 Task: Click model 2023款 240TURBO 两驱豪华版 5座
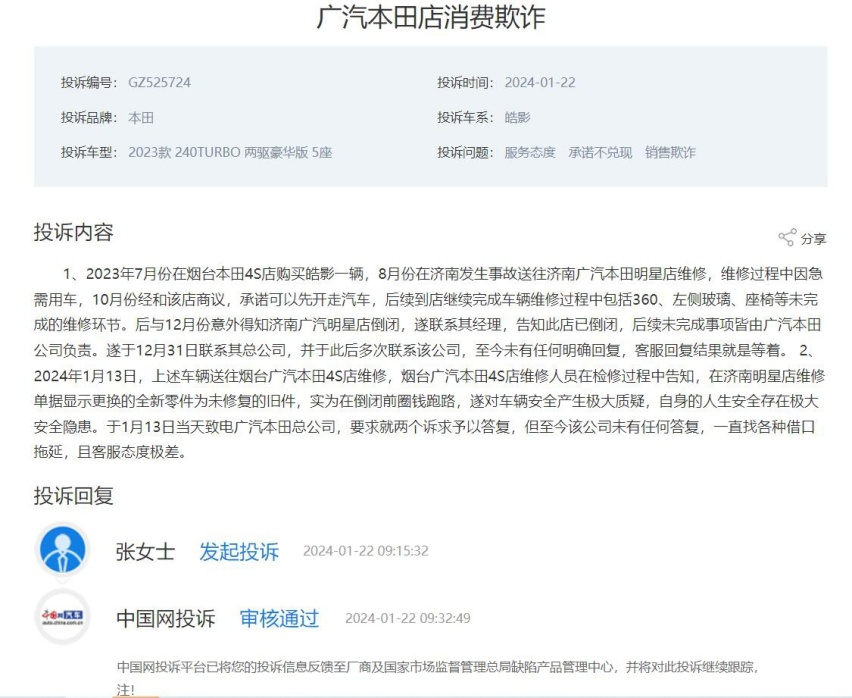[x=230, y=152]
